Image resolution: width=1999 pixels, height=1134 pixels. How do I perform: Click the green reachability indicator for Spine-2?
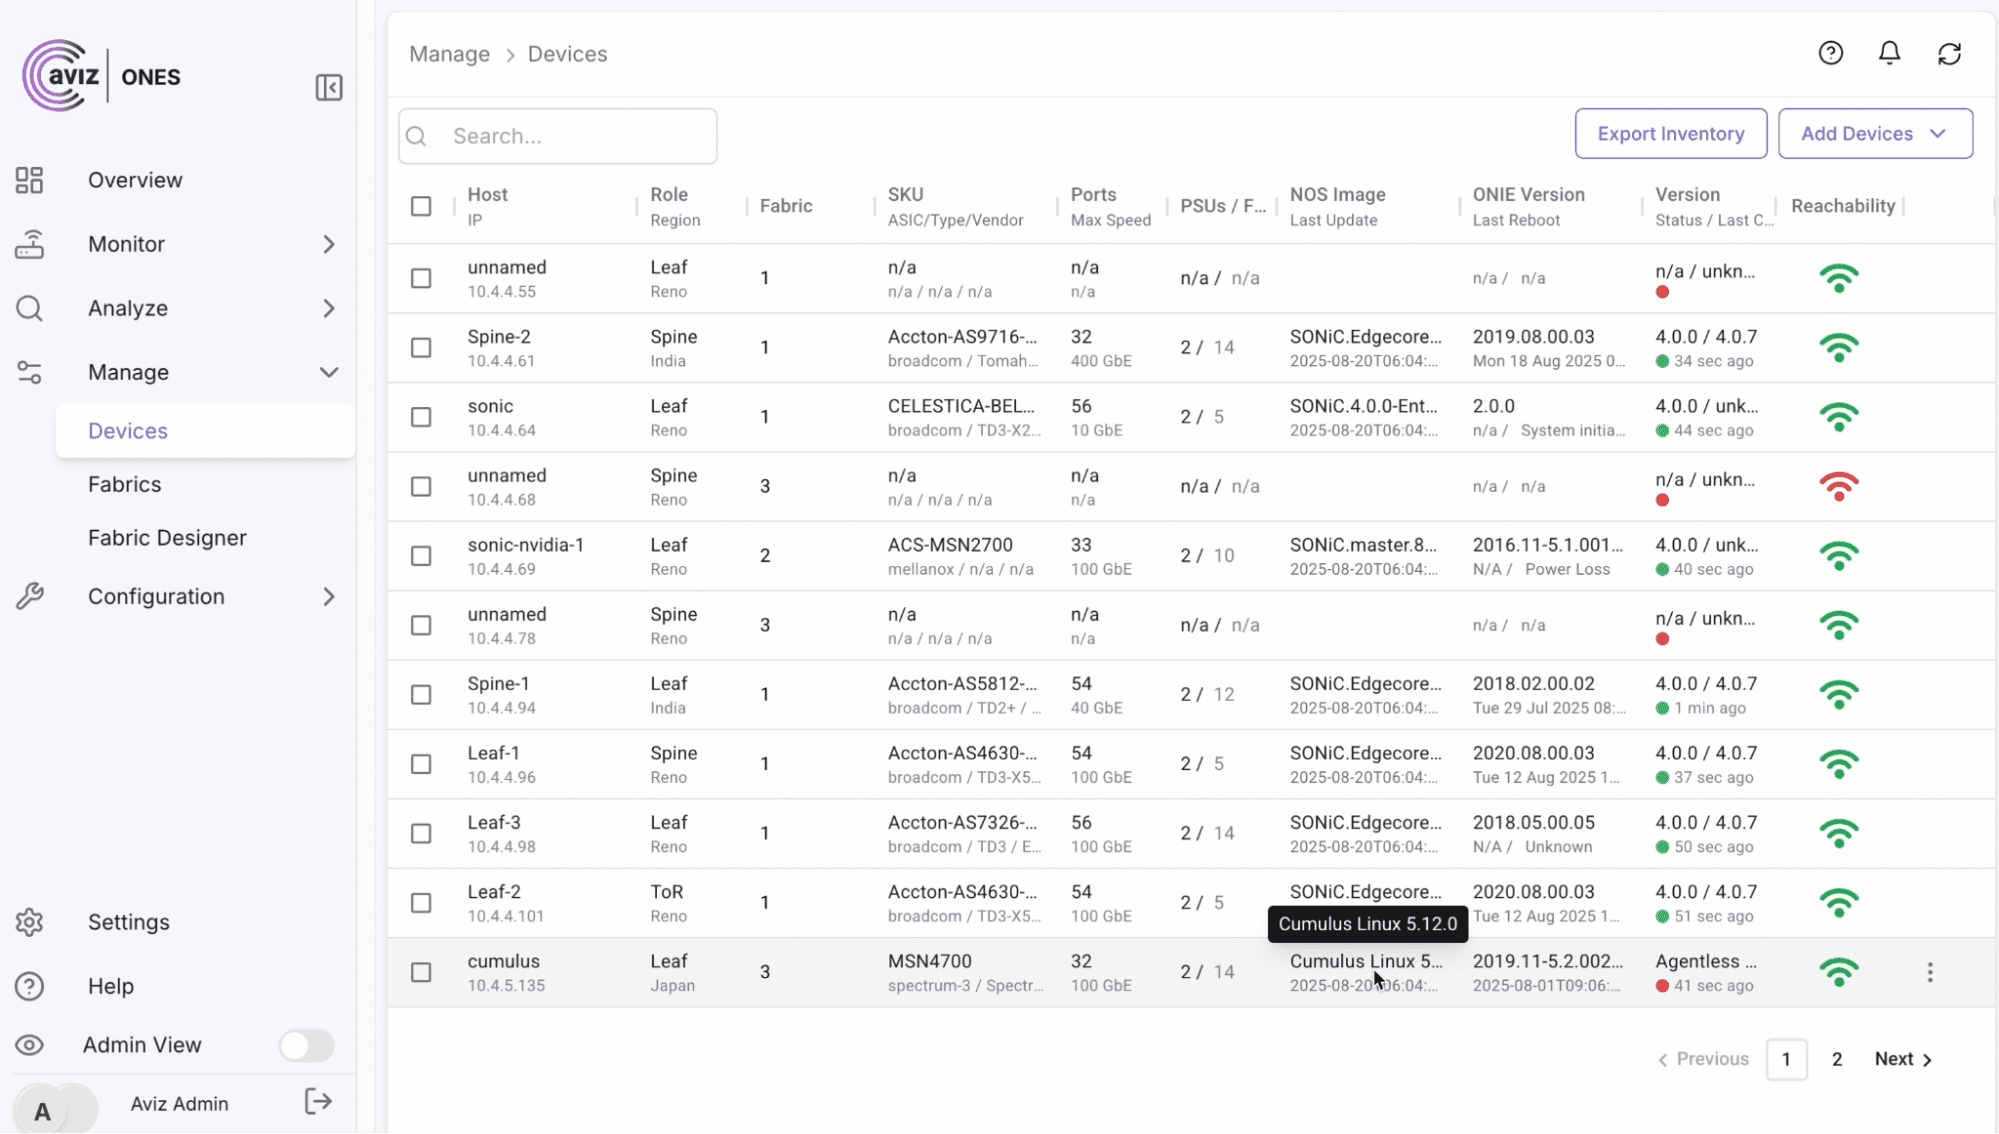1840,348
